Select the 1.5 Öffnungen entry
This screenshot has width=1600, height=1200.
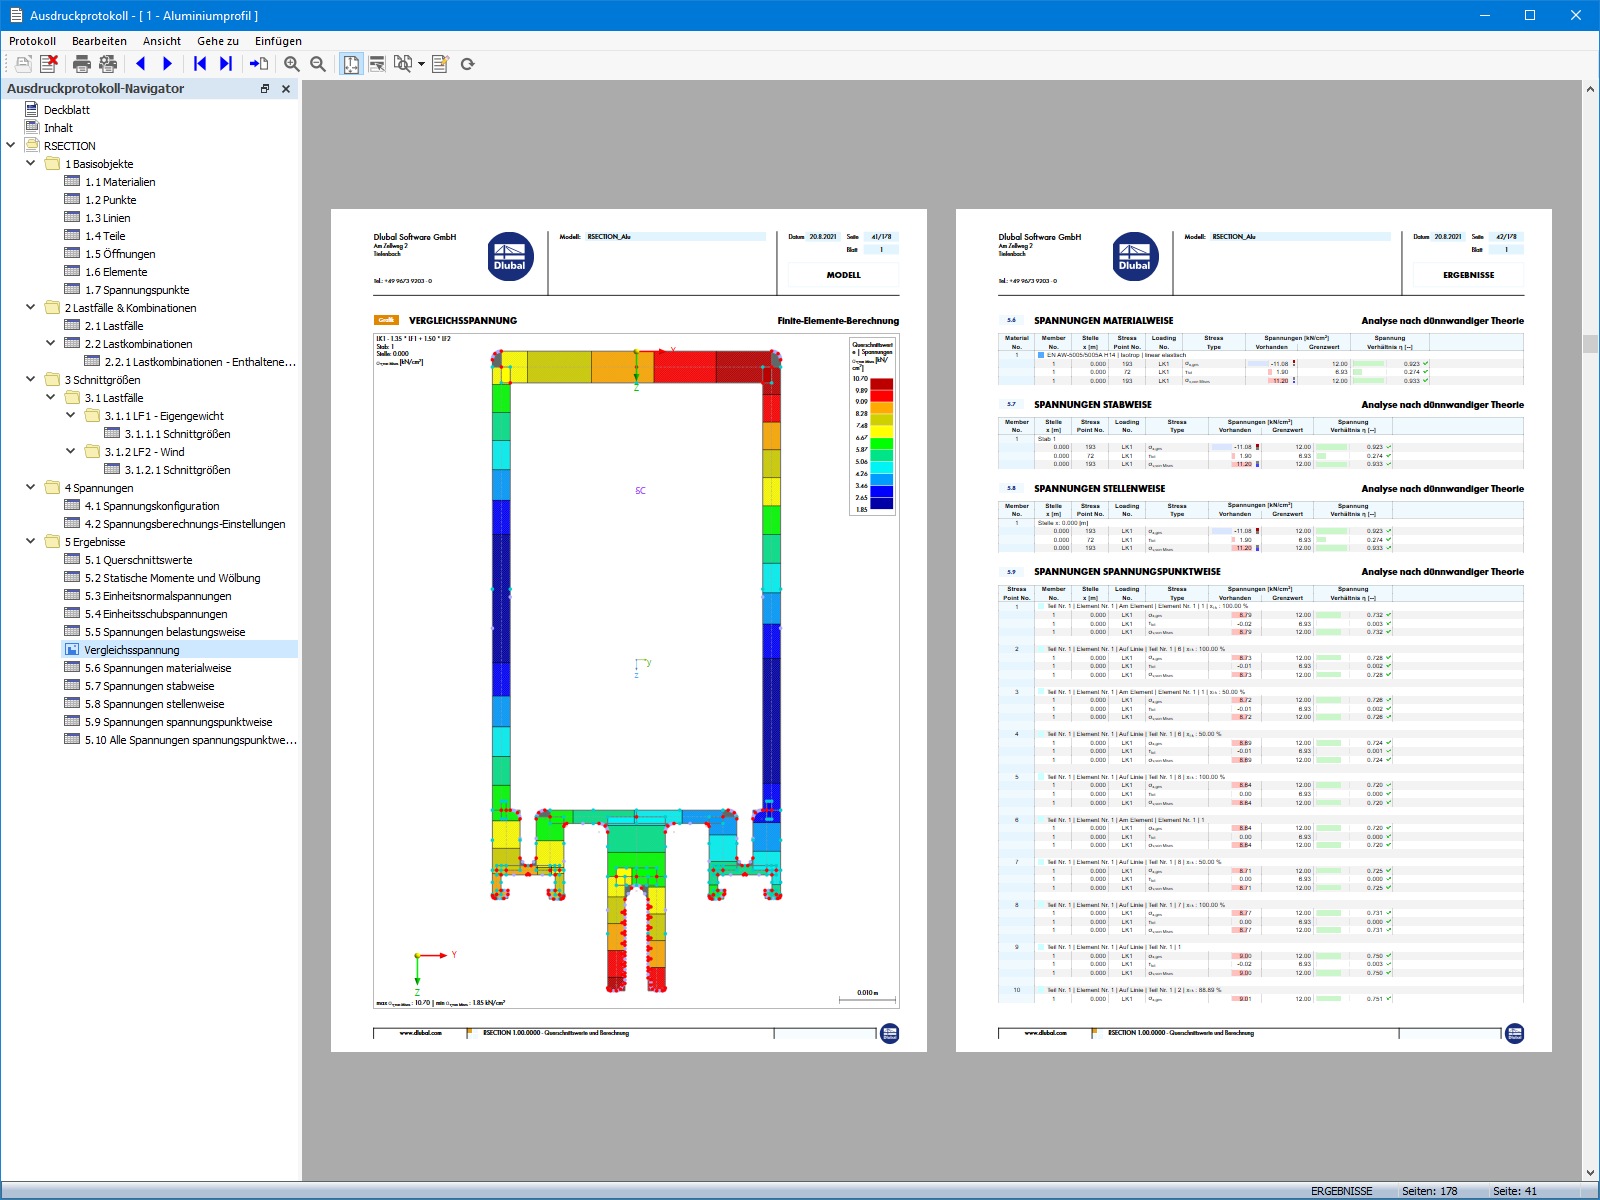tap(120, 254)
